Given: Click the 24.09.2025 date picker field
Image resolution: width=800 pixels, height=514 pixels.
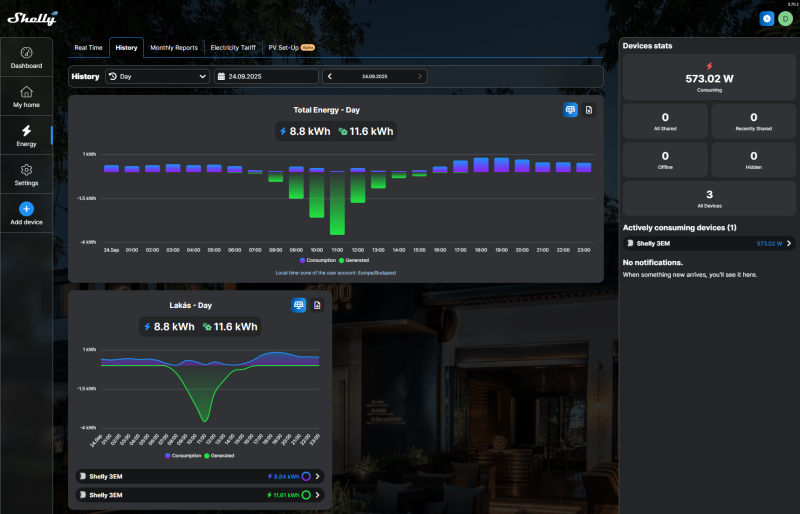Looking at the screenshot, I should 266,77.
